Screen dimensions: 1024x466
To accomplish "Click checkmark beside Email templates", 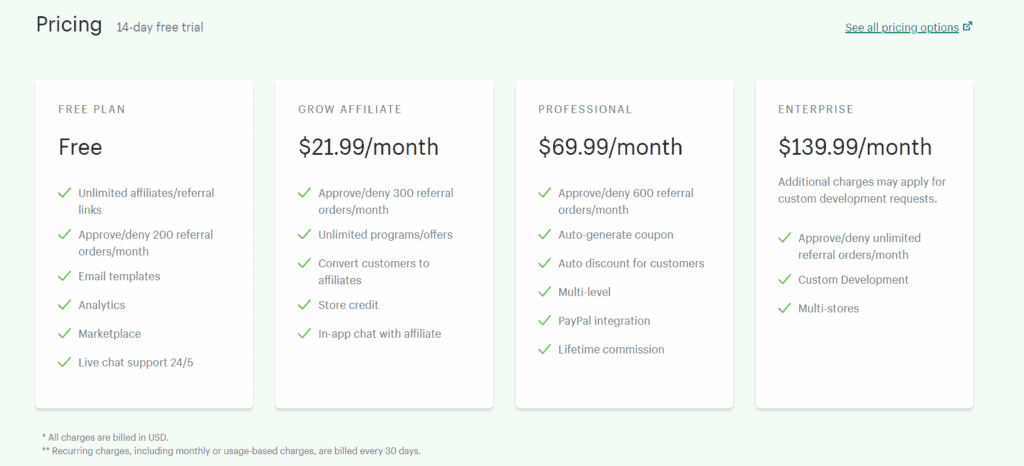I will click(64, 276).
